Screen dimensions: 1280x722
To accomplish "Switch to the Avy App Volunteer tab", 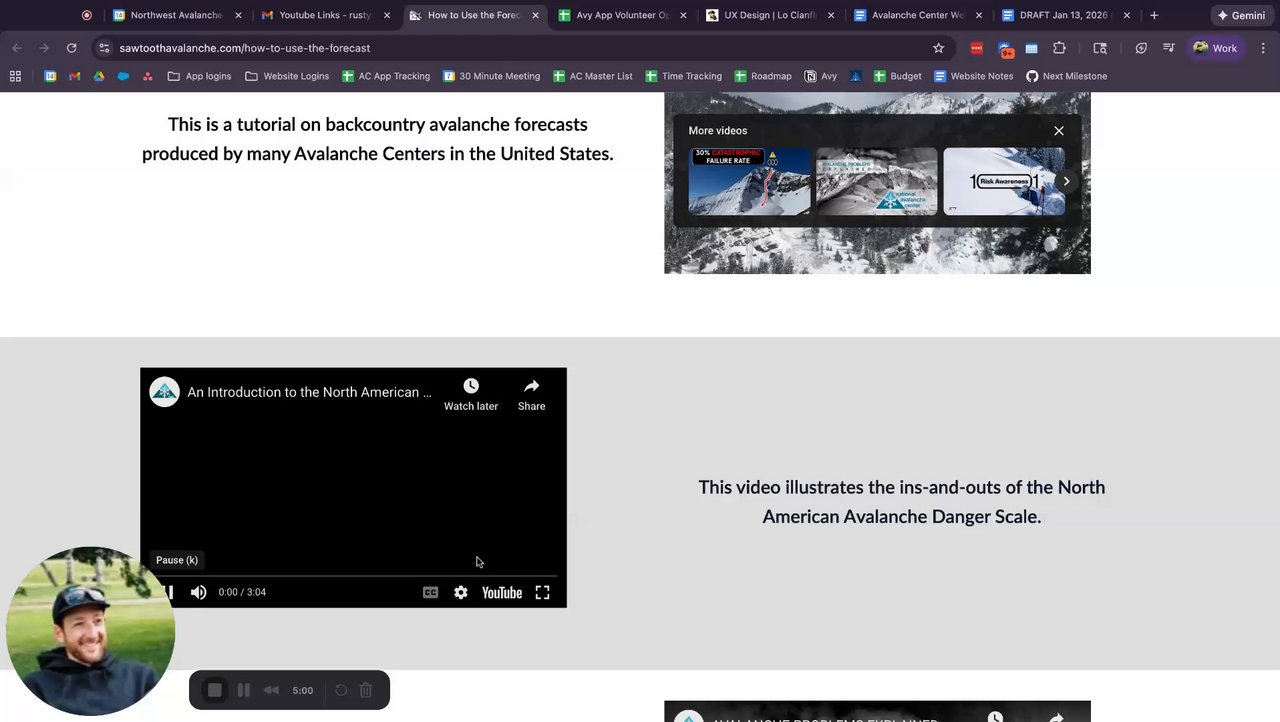I will pyautogui.click(x=622, y=15).
